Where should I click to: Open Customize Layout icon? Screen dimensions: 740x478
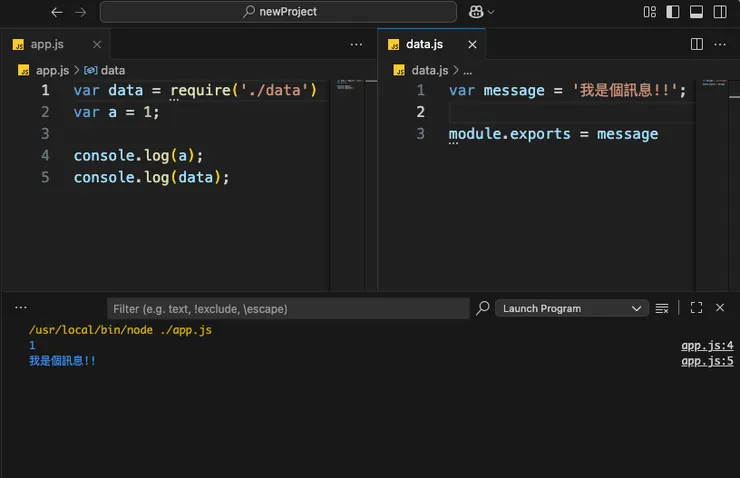(650, 12)
